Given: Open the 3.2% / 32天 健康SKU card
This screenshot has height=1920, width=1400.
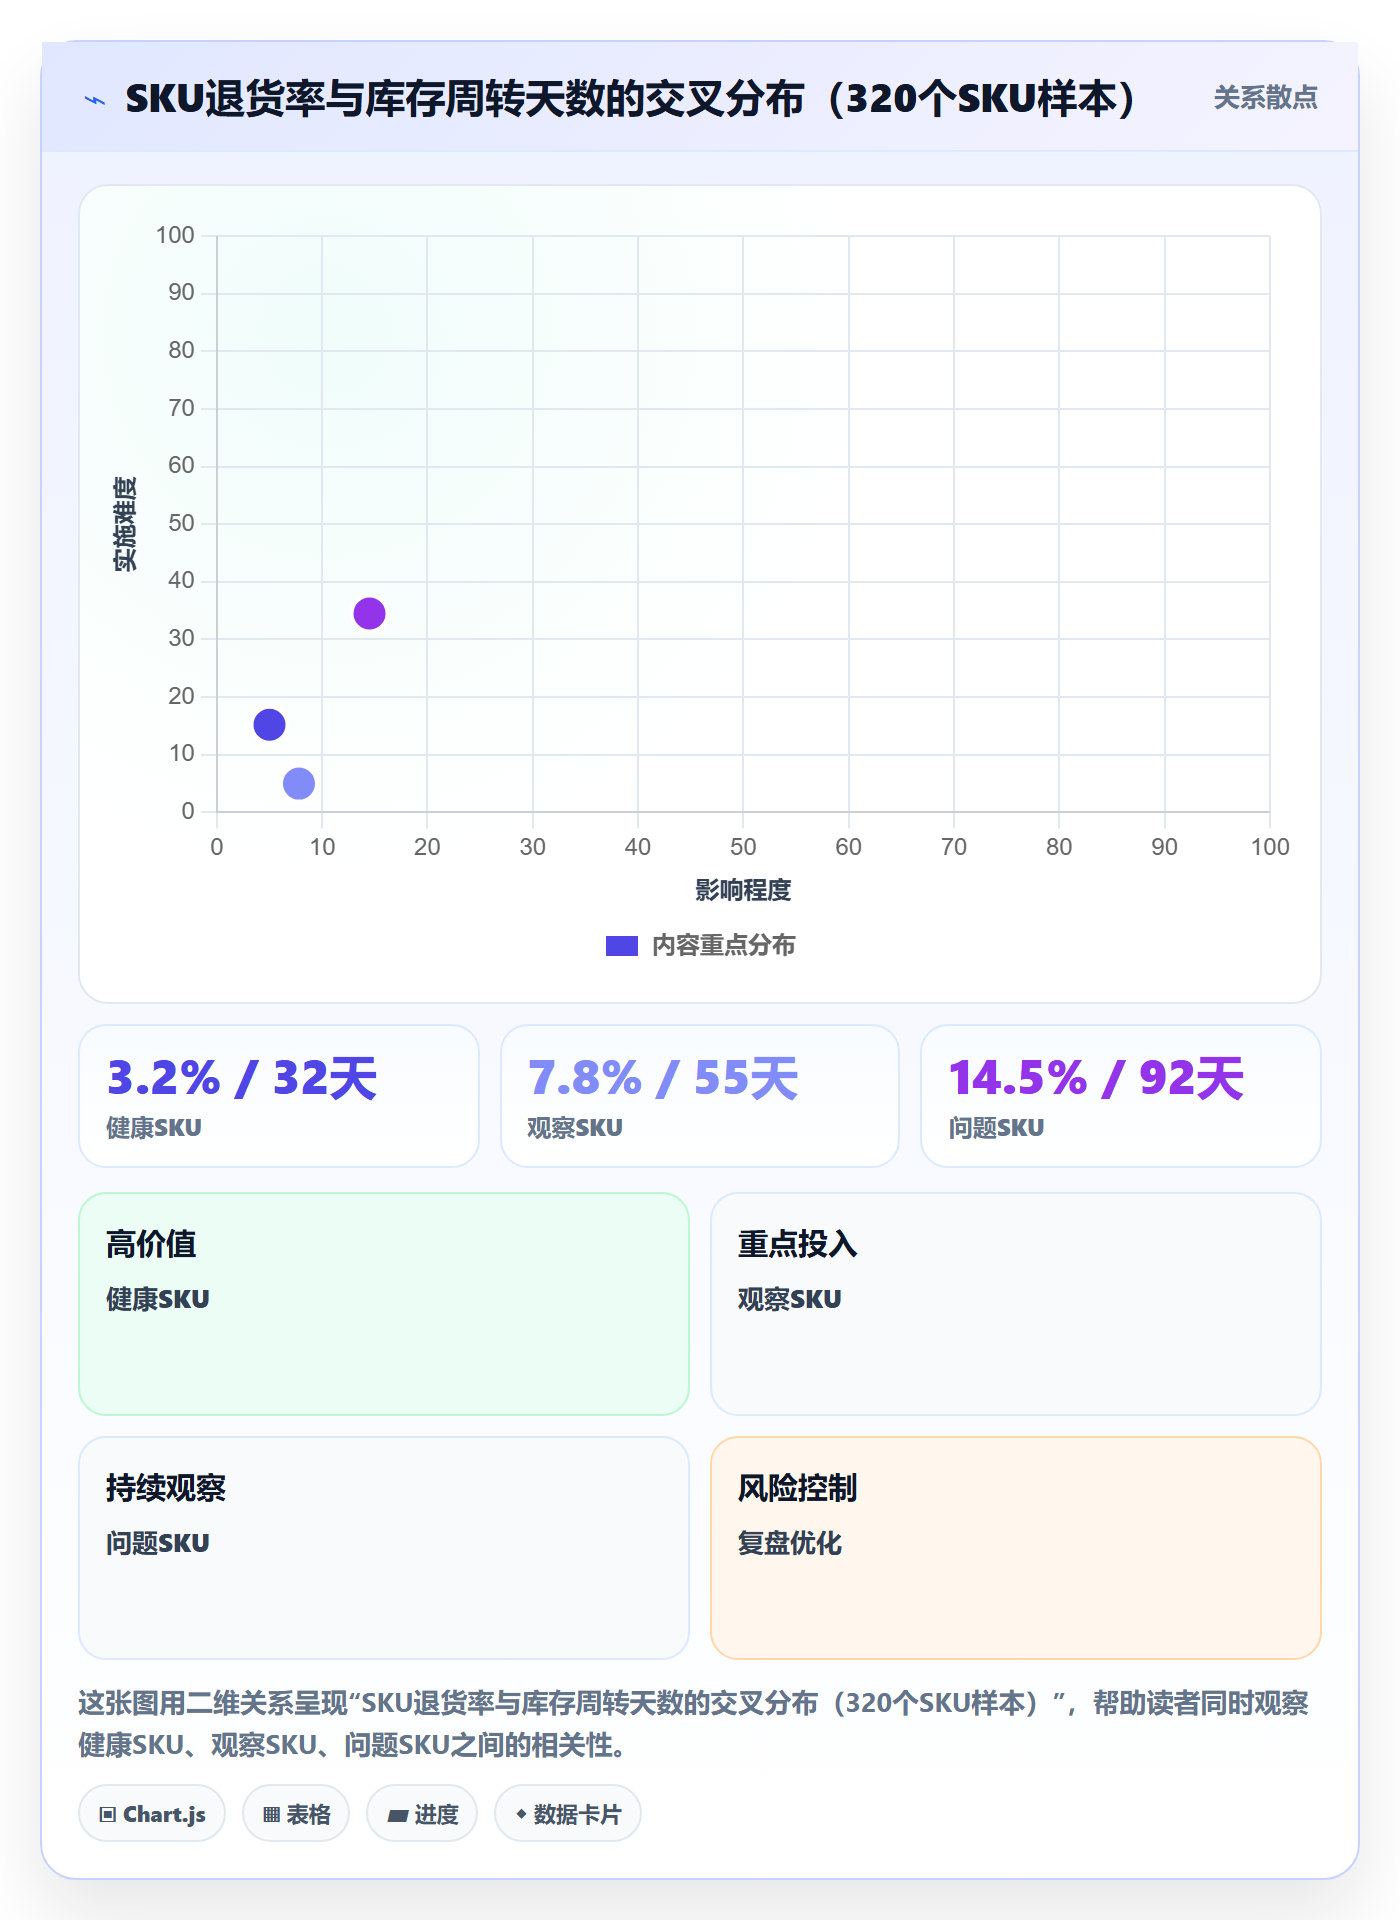Looking at the screenshot, I should point(279,1095).
